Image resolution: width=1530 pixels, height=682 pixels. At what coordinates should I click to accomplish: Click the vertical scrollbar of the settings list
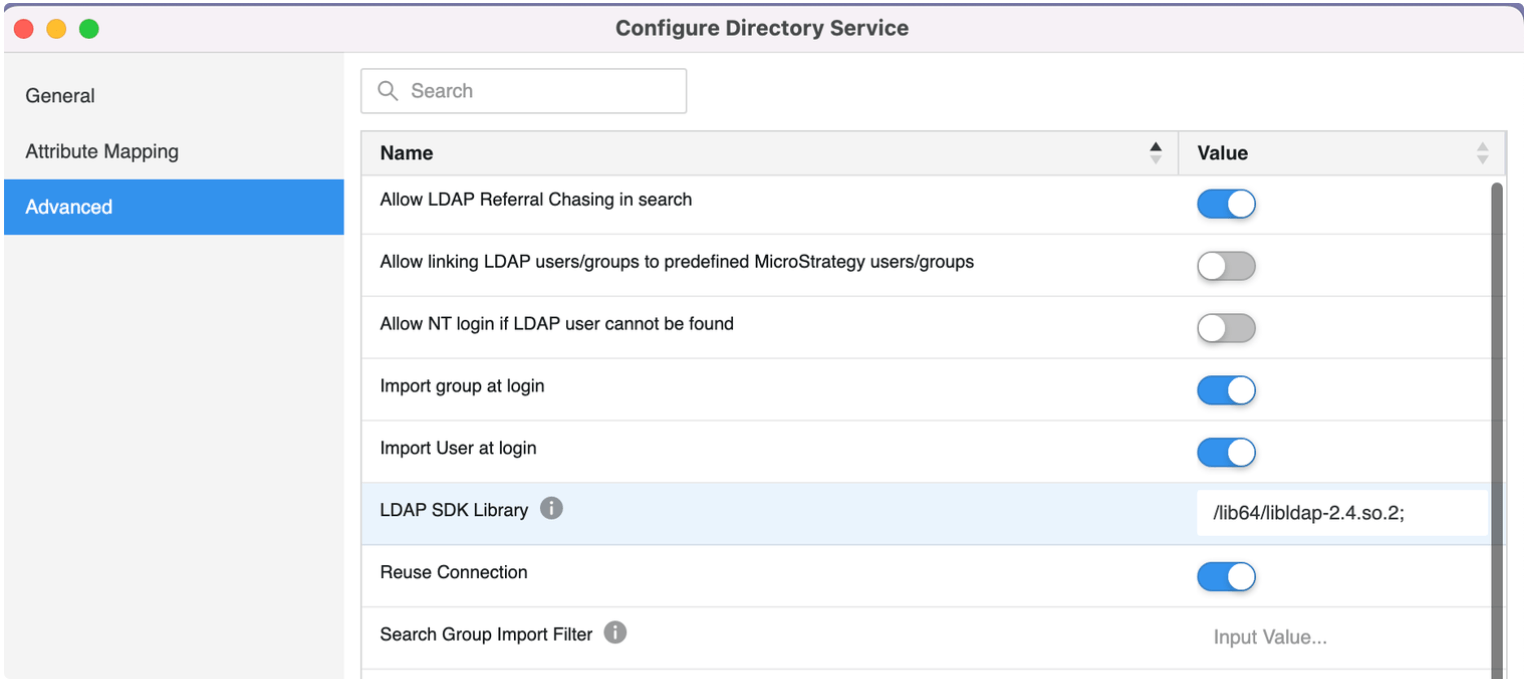click(x=1496, y=400)
